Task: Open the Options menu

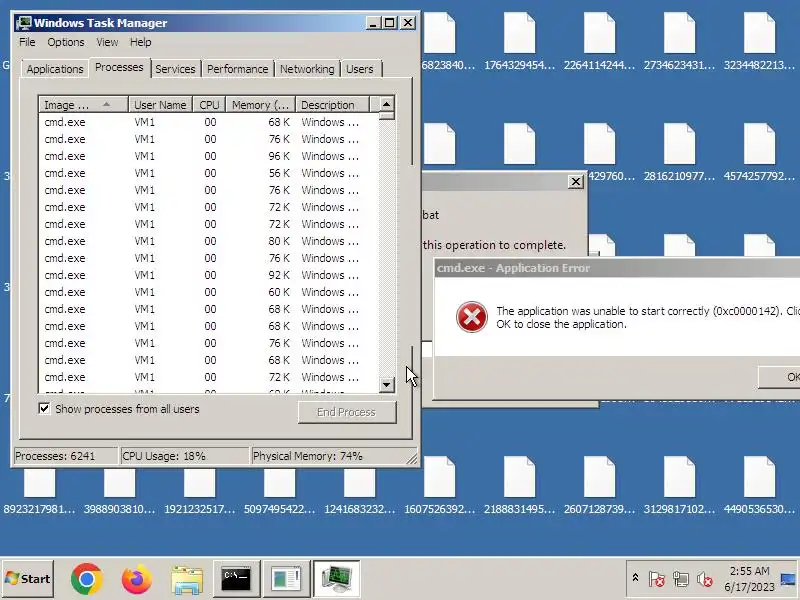Action: coord(66,42)
